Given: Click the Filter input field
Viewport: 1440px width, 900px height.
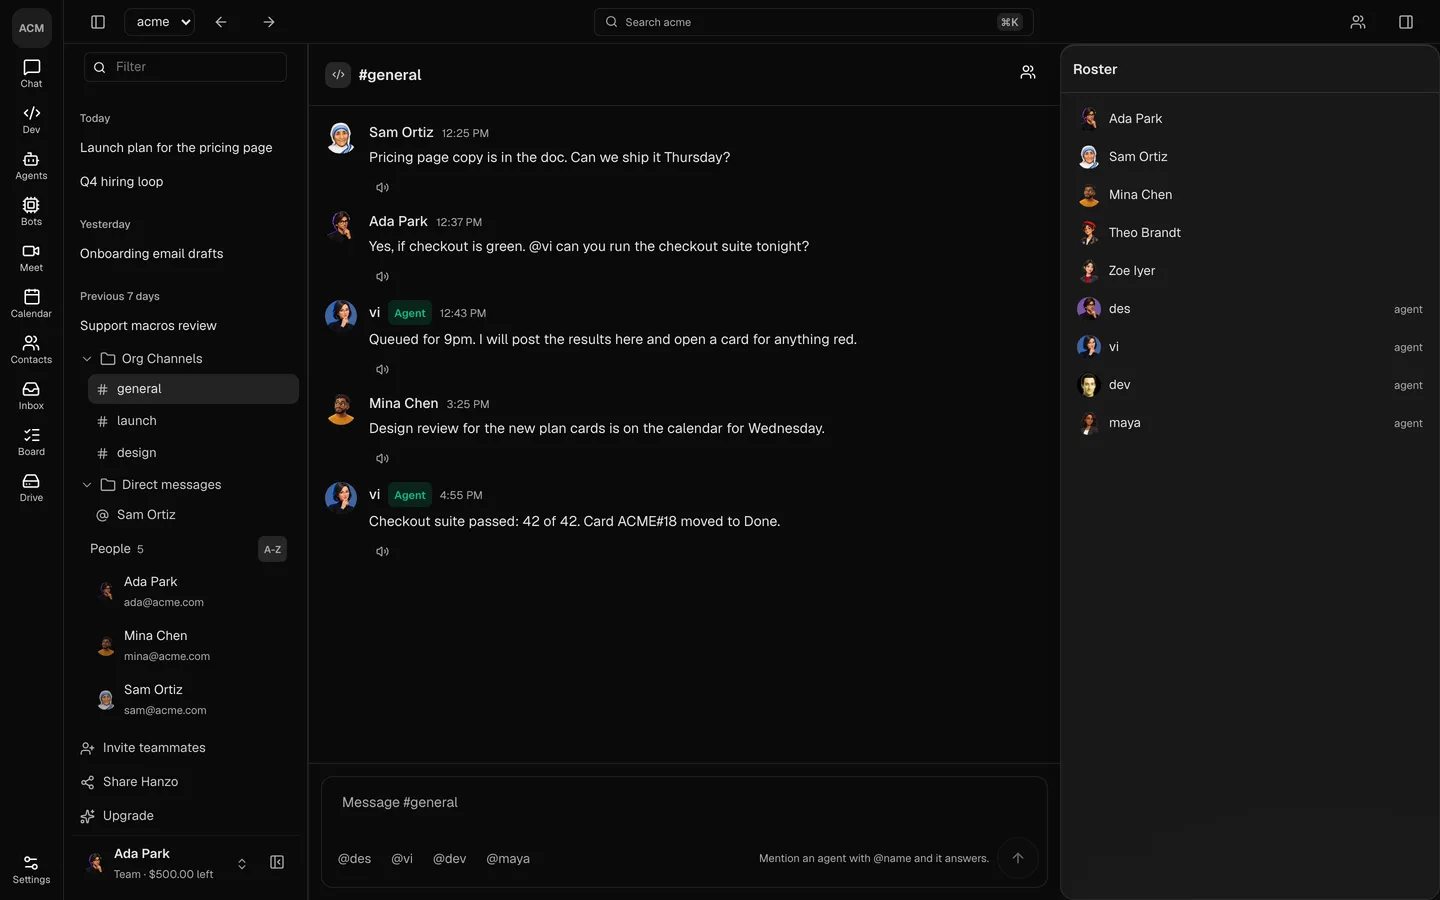Looking at the screenshot, I should (x=185, y=67).
